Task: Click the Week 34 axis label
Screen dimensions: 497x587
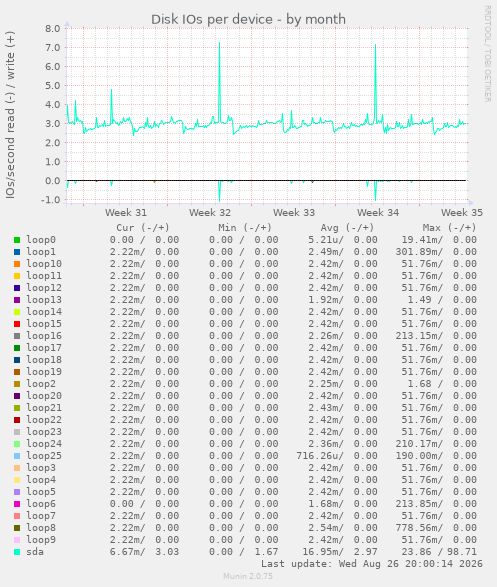Action: [x=378, y=213]
